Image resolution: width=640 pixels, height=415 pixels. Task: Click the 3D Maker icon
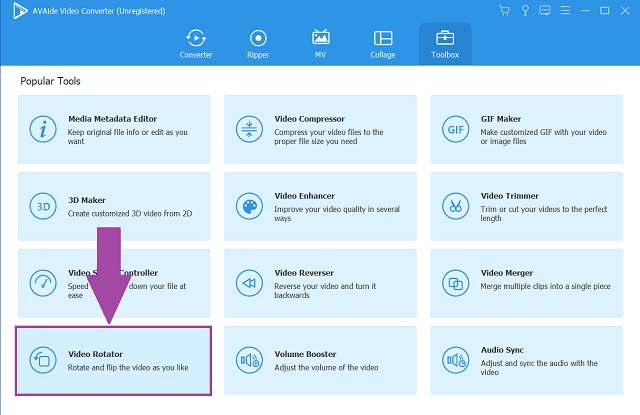43,206
